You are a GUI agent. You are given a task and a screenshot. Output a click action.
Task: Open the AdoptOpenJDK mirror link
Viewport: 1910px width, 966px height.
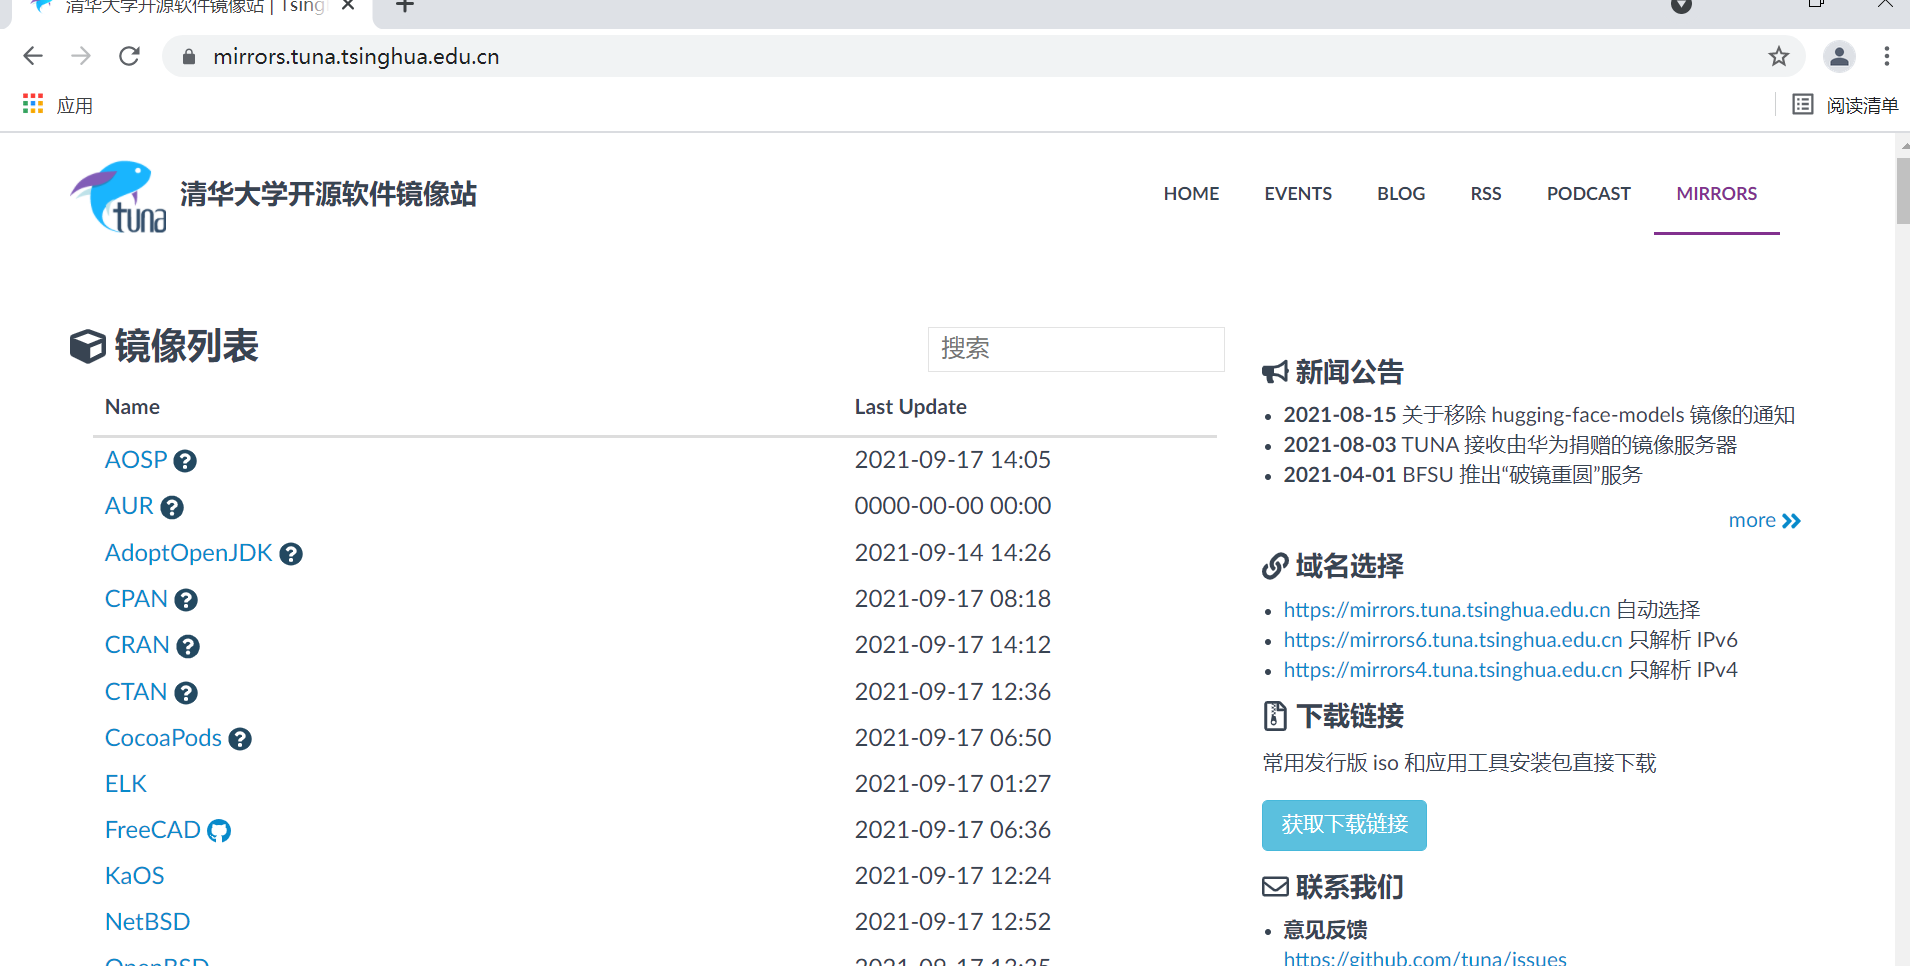point(189,553)
